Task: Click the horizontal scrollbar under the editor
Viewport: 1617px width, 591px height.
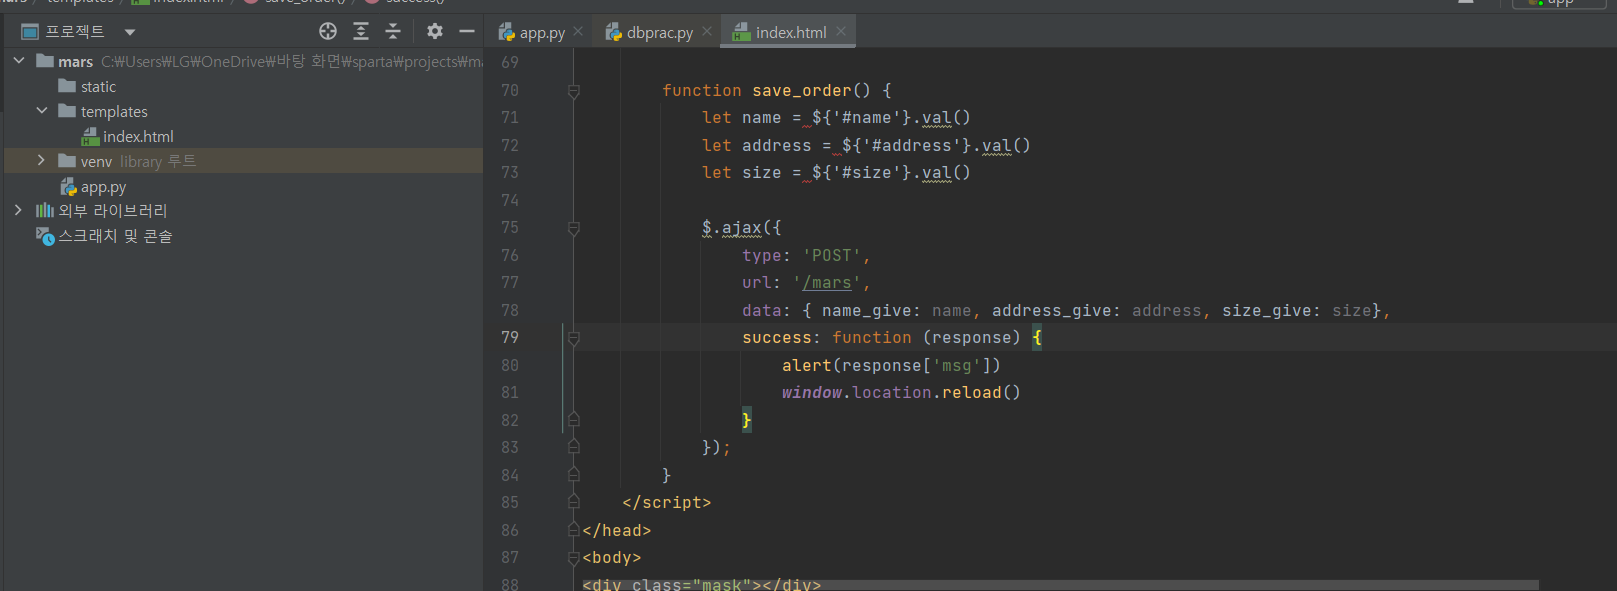Action: pyautogui.click(x=1060, y=585)
